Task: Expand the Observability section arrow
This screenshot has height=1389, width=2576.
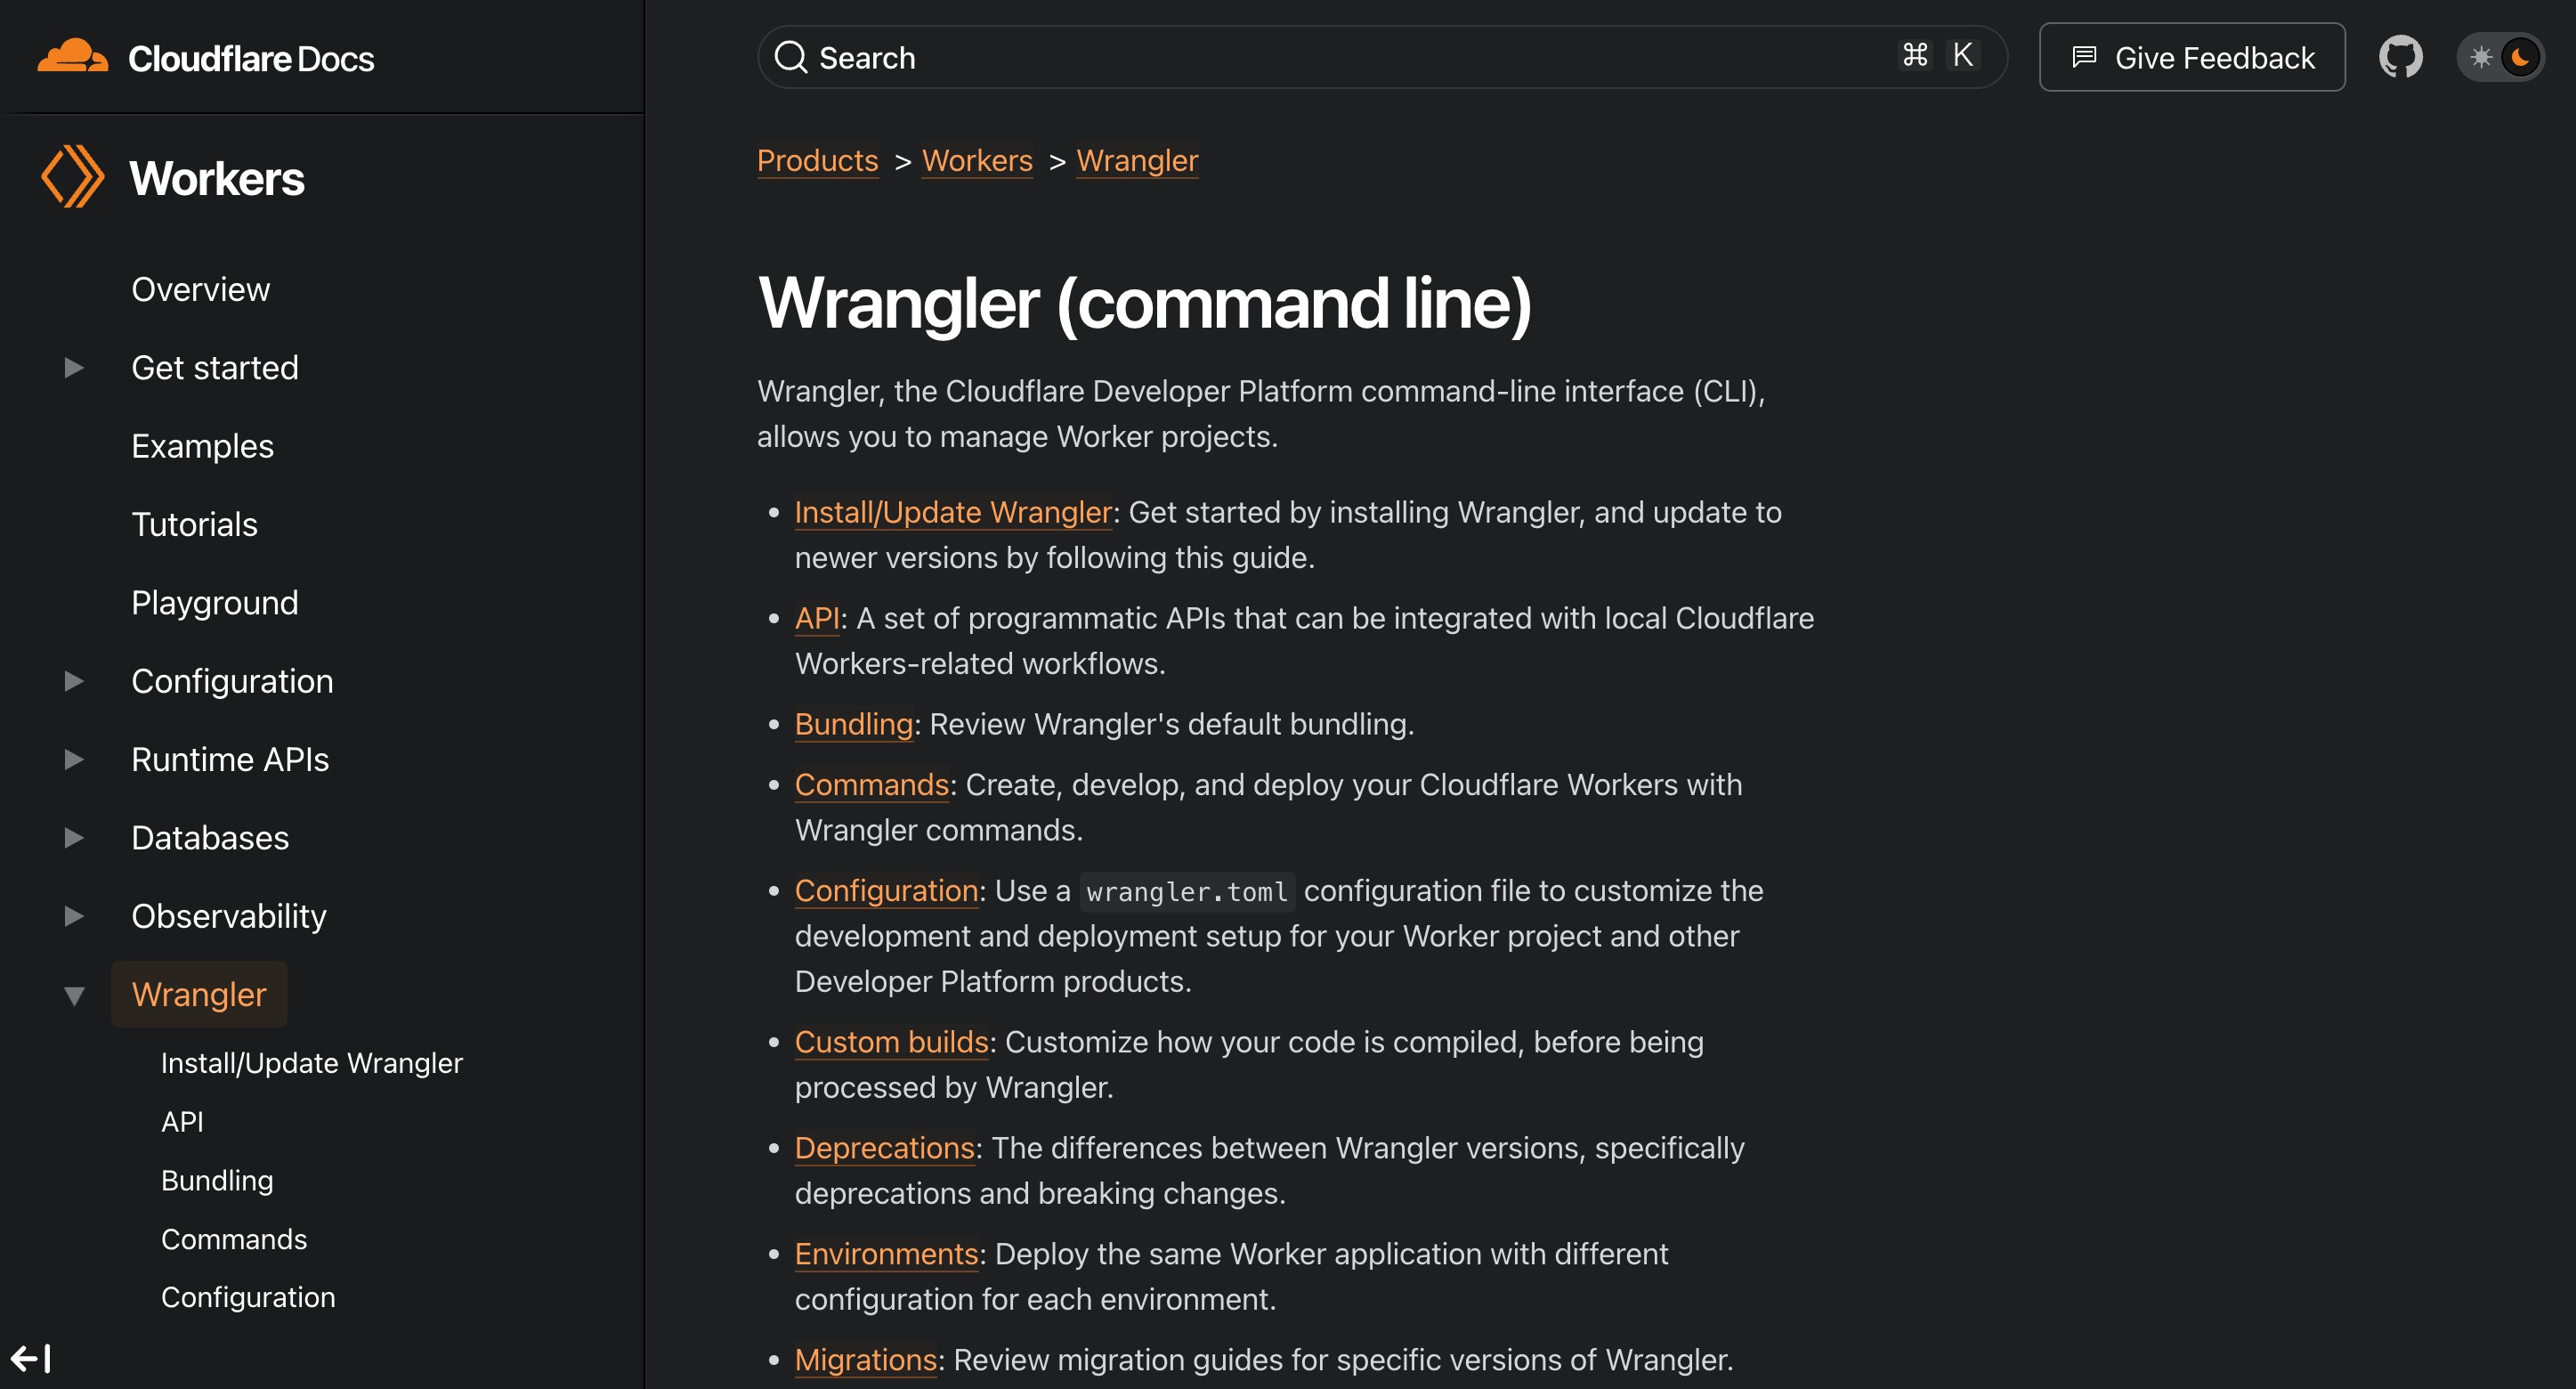Action: pos(73,916)
